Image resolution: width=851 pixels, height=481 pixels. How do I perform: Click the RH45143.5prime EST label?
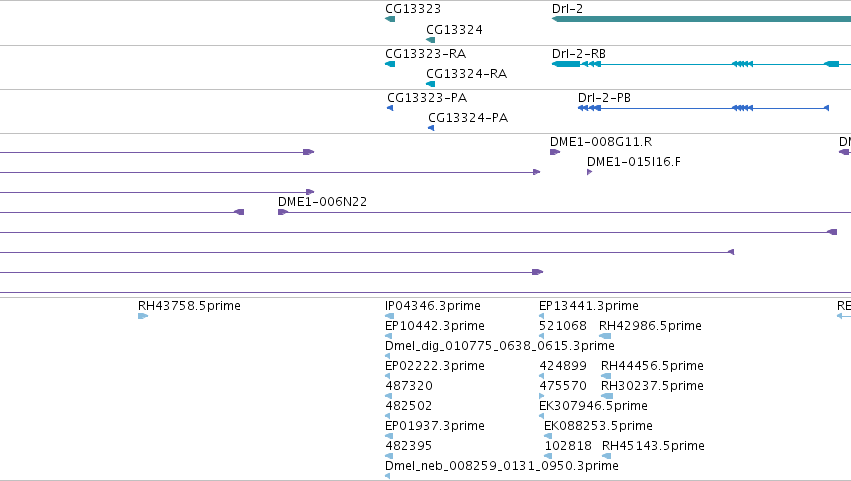[x=653, y=446]
